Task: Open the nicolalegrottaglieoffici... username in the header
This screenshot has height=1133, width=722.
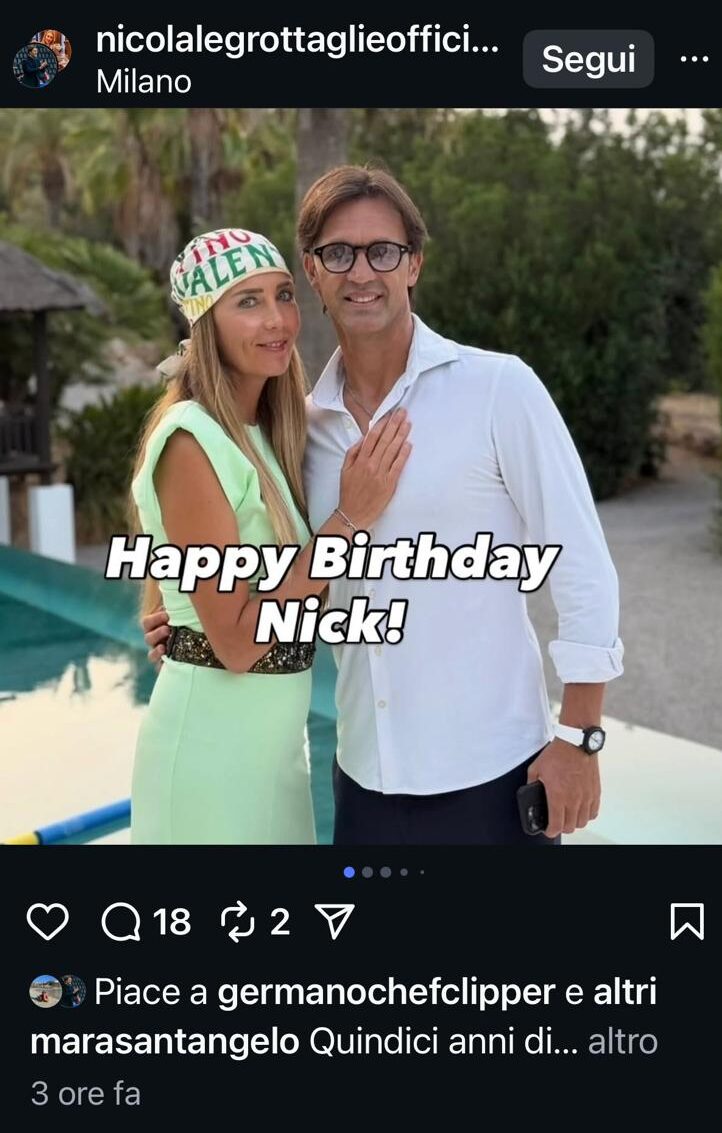Action: (x=298, y=41)
